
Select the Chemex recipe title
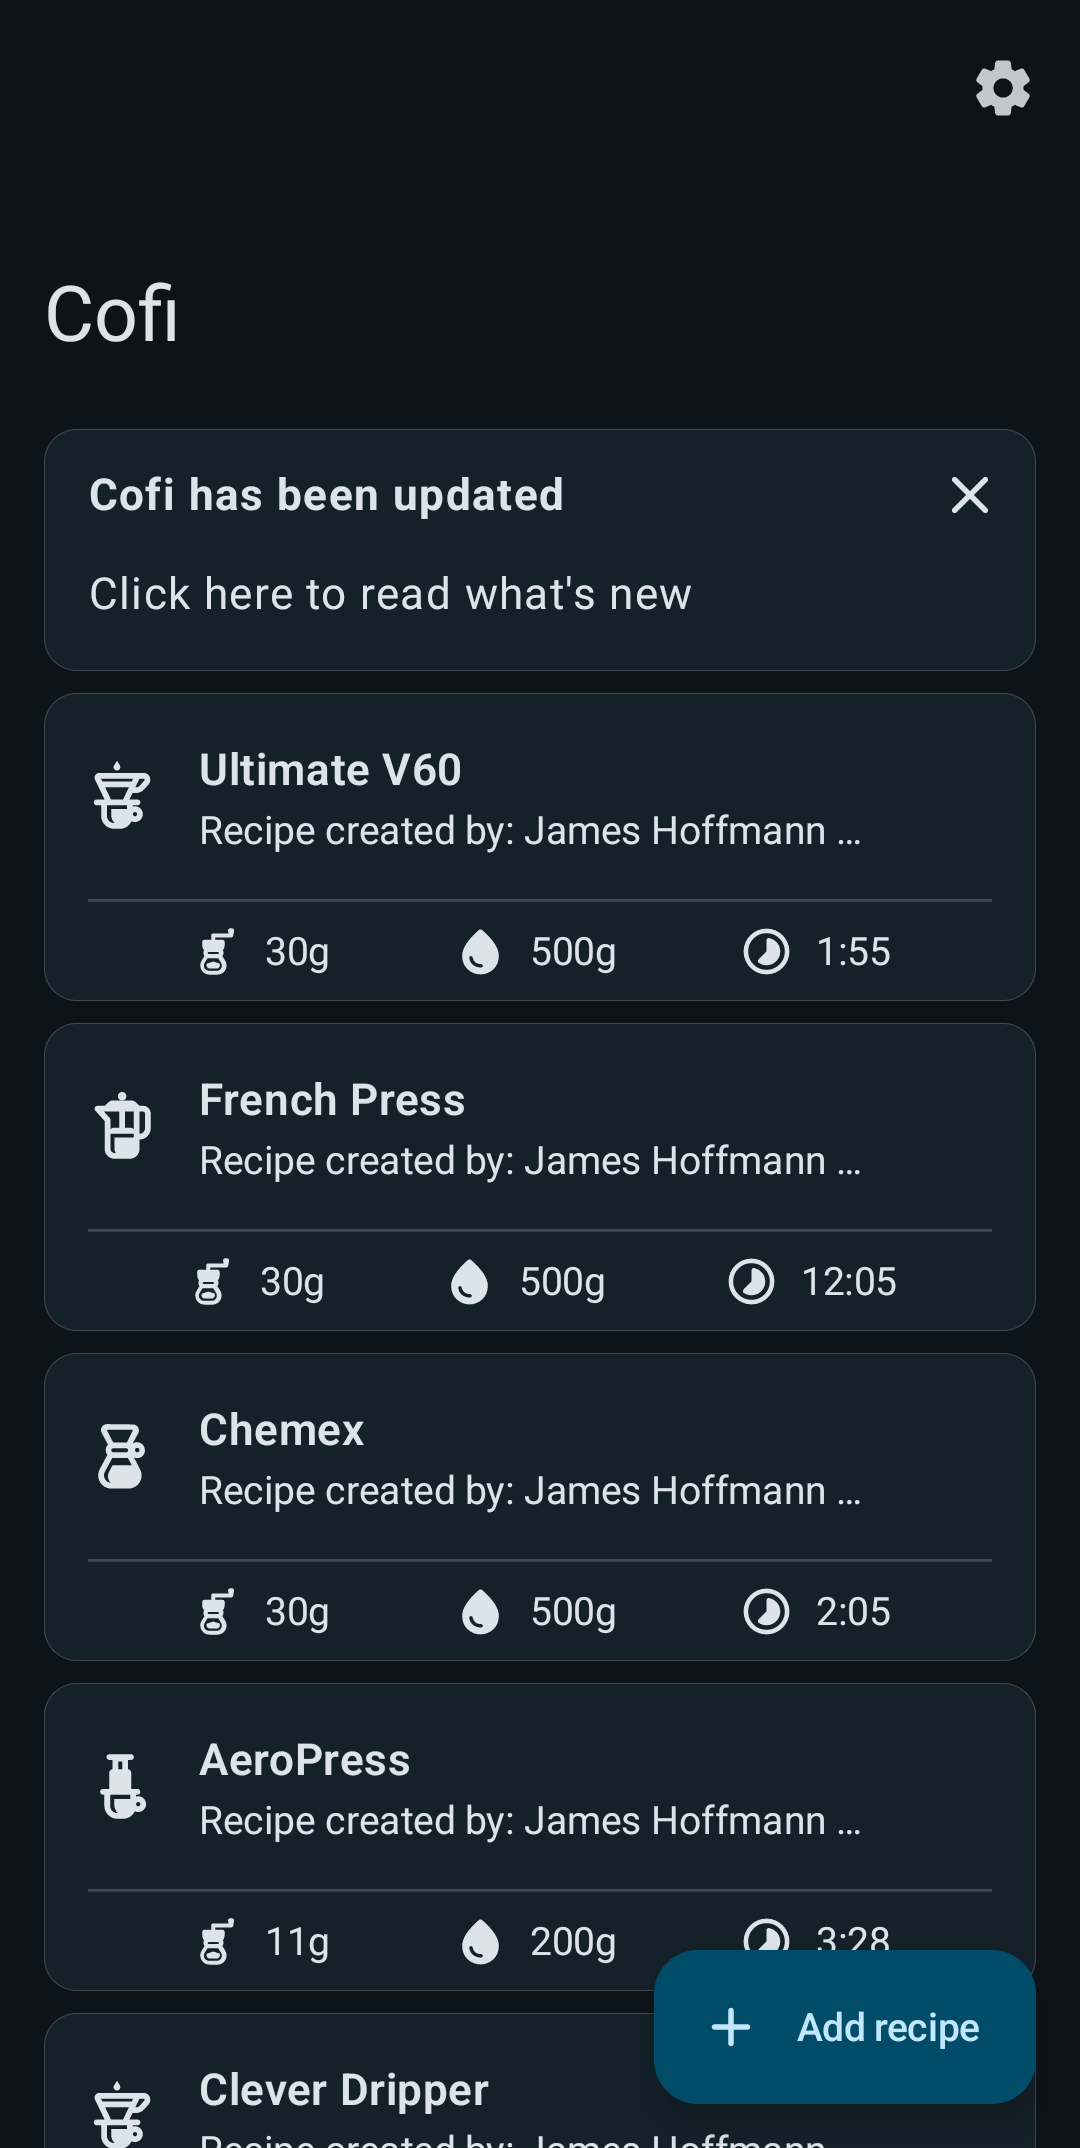(x=282, y=1430)
